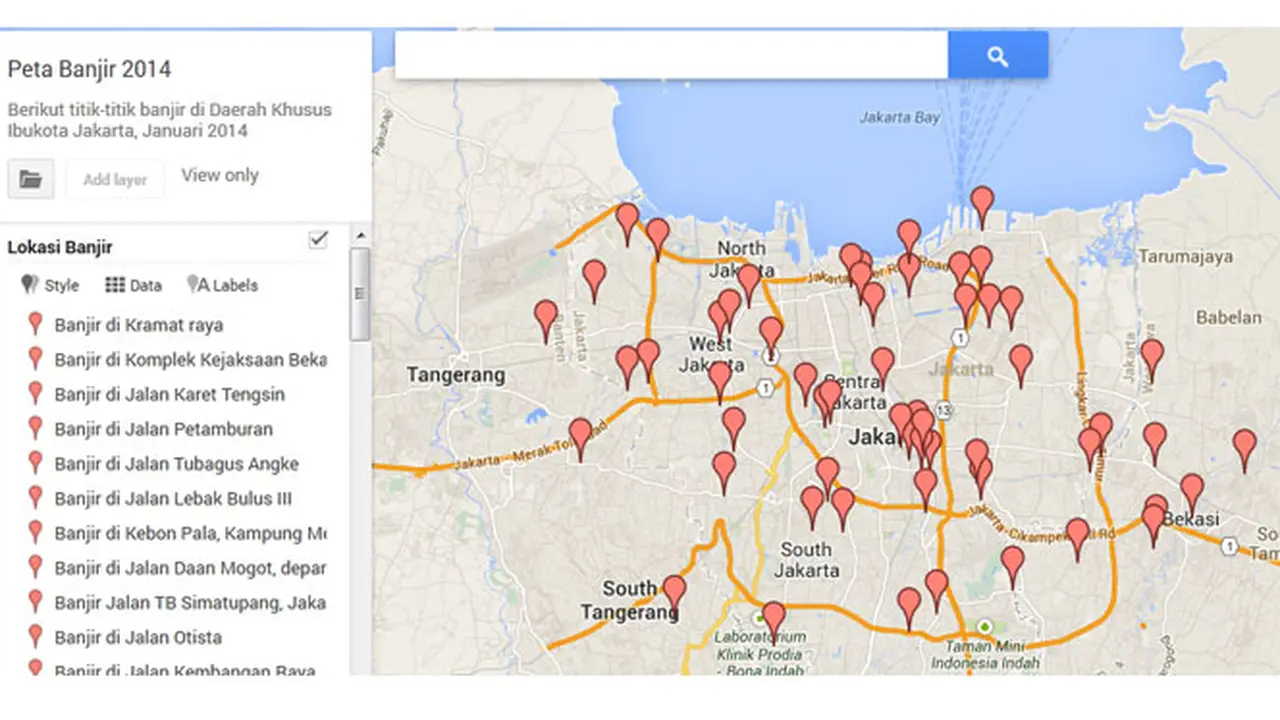Image resolution: width=1280 pixels, height=720 pixels.
Task: Click the pin icon beside Banjir Jalan TB Simatupang
Action: point(36,602)
